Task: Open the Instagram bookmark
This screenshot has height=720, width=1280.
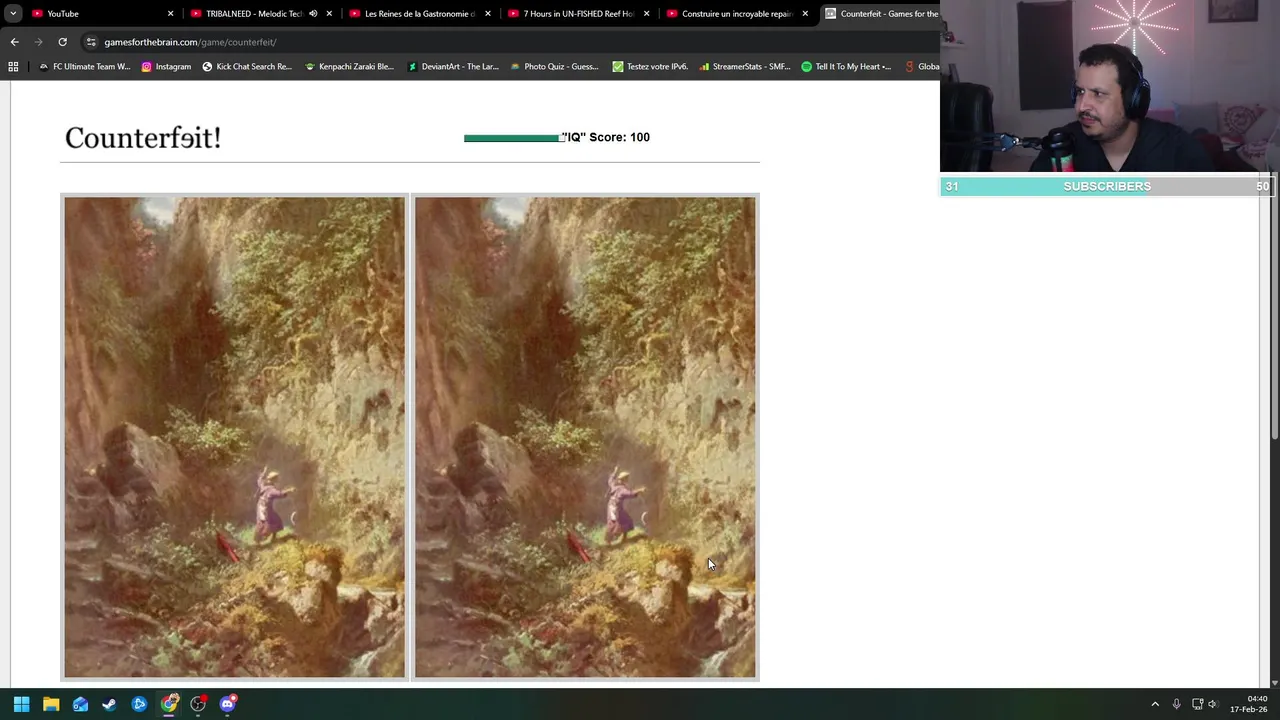Action: pyautogui.click(x=166, y=67)
